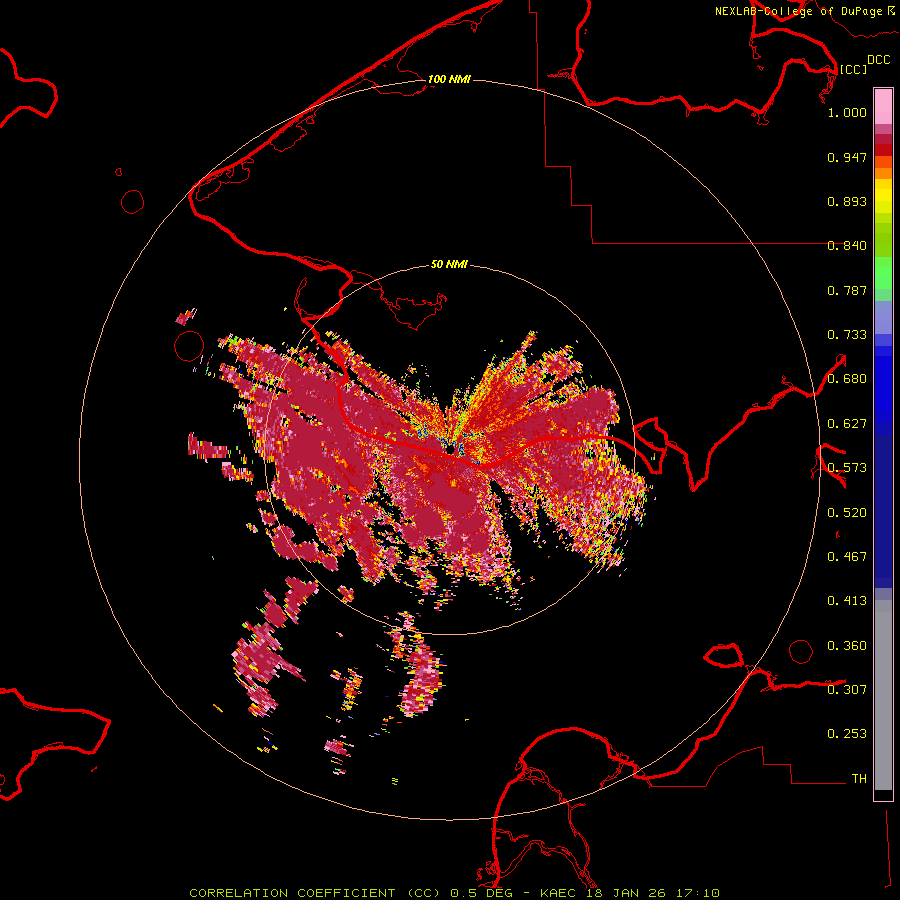Pick the orange band in color scale
The height and width of the screenshot is (900, 900).
click(883, 173)
